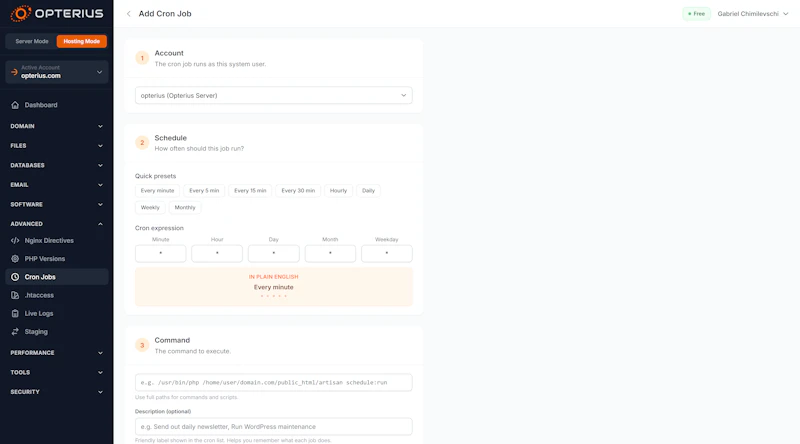Click the Description (optional) input field

(x=273, y=427)
